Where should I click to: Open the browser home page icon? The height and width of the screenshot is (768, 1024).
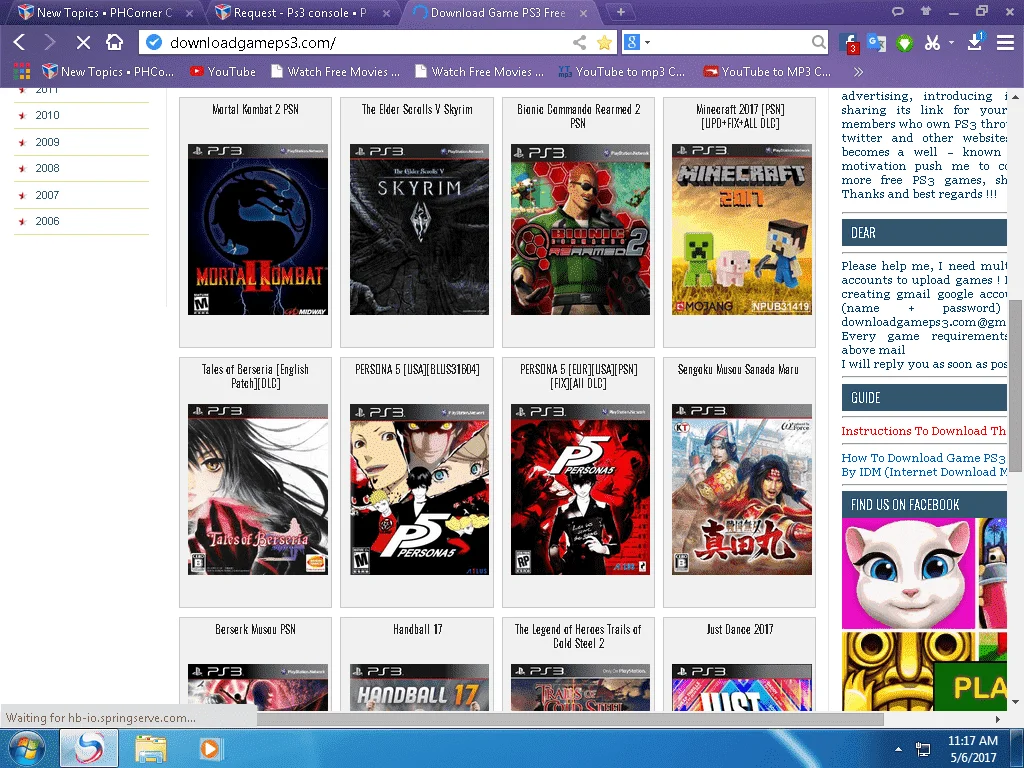click(114, 42)
